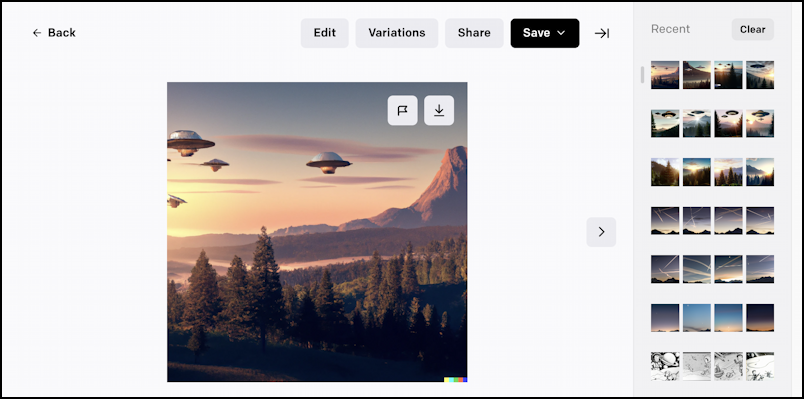Clear the Recent history list
The height and width of the screenshot is (399, 804).
coord(753,30)
